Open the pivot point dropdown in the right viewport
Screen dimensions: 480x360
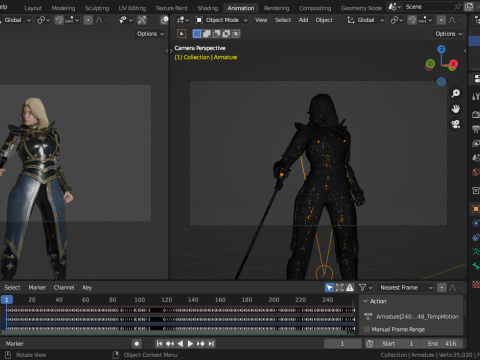(x=397, y=20)
